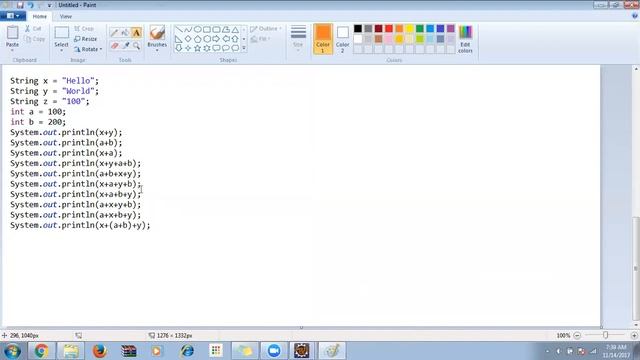Screen dimensions: 640x360
Task: Select the Text tool
Action: tap(136, 33)
